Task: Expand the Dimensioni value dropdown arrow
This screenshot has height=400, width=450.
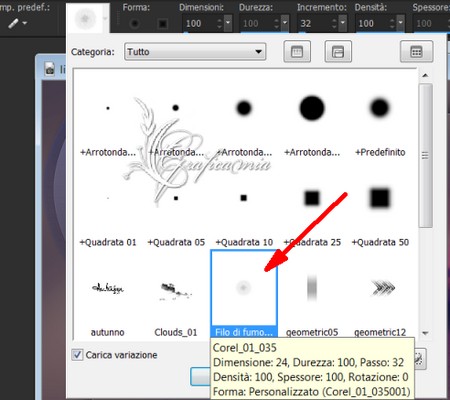Action: coord(228,23)
